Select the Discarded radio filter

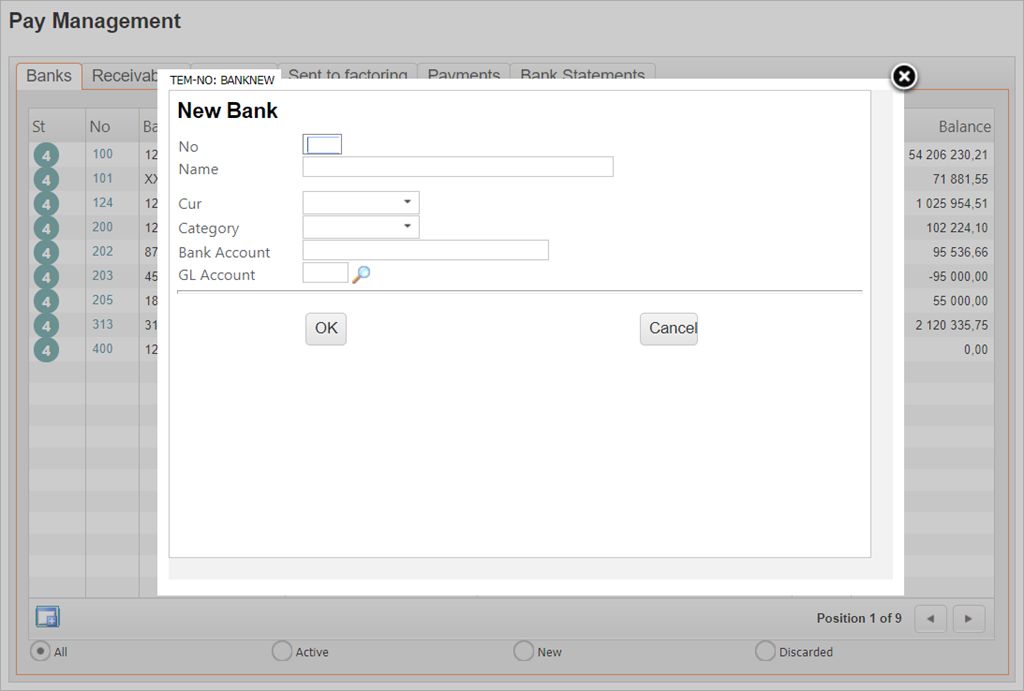point(765,651)
